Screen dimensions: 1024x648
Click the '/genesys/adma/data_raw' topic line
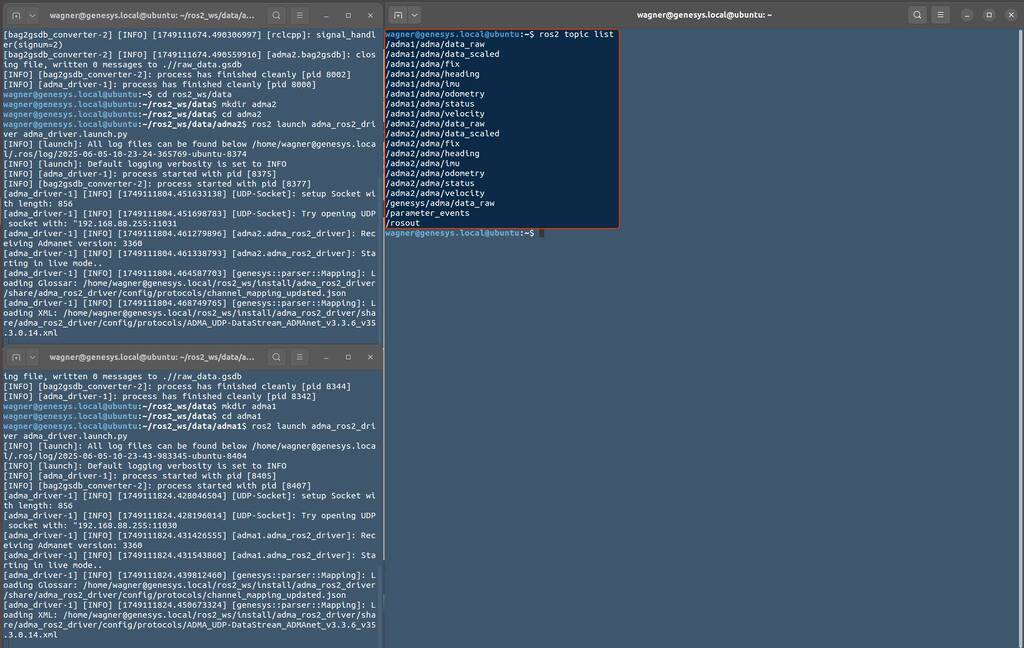[x=440, y=203]
